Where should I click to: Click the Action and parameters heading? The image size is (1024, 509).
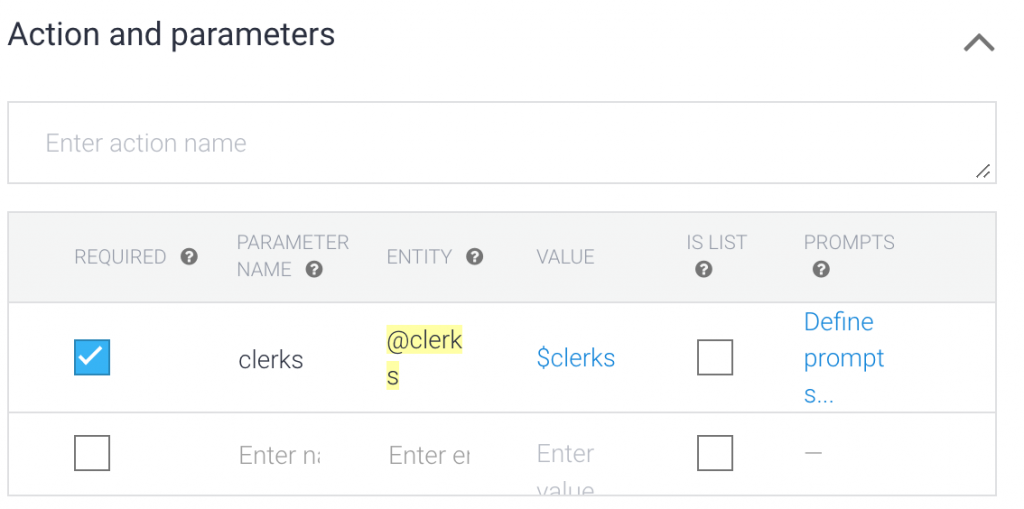[171, 35]
